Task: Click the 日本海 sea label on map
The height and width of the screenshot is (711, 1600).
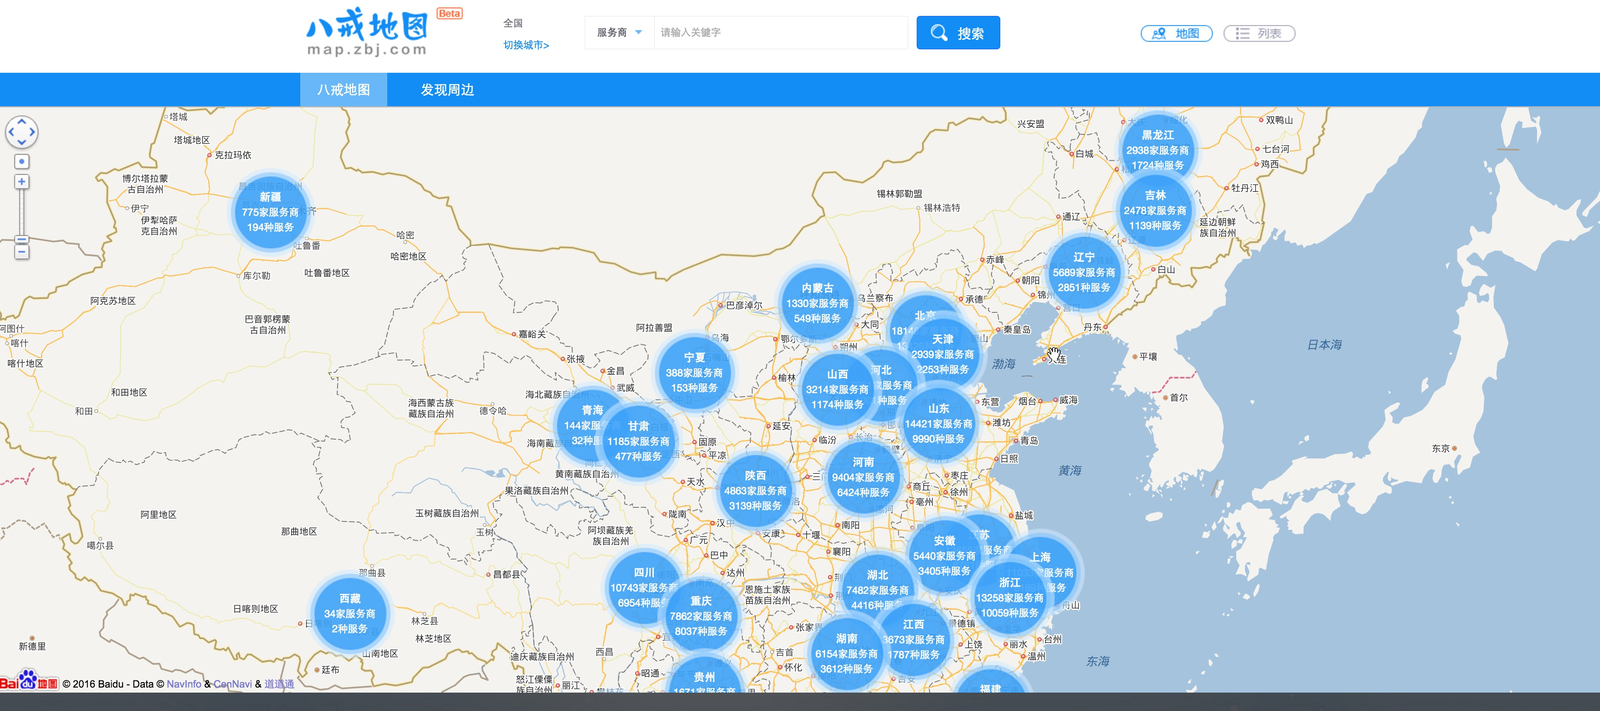Action: 1325,345
